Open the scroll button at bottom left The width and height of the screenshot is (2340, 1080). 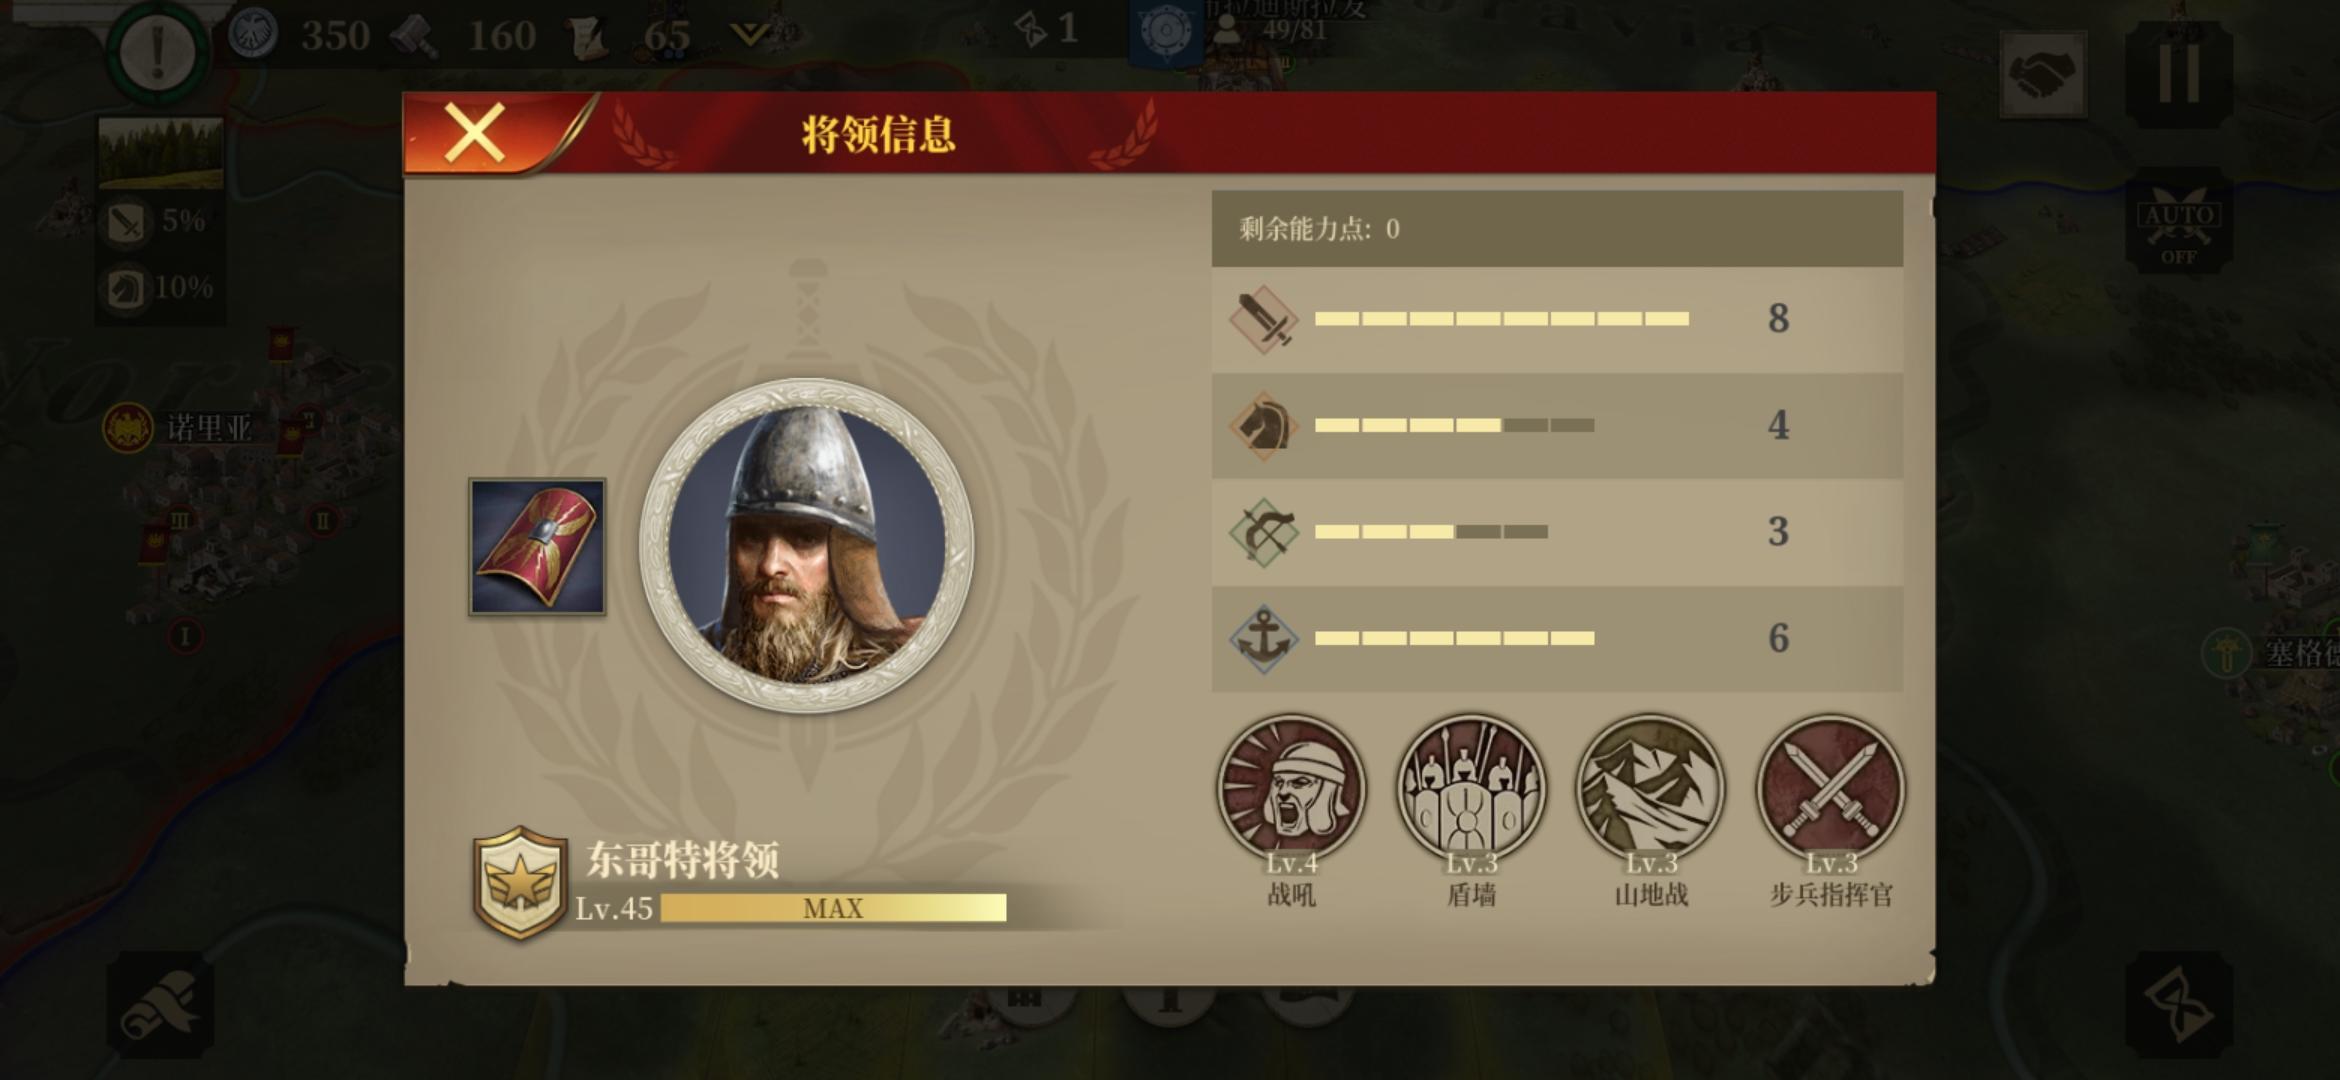[x=160, y=1003]
